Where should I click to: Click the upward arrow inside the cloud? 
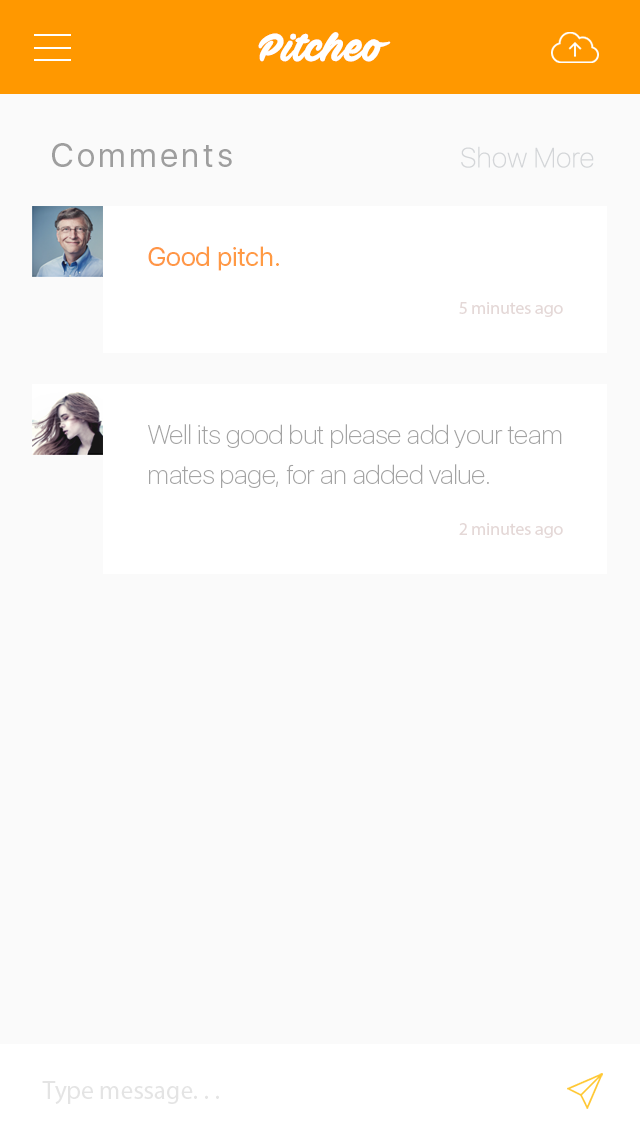pyautogui.click(x=574, y=49)
